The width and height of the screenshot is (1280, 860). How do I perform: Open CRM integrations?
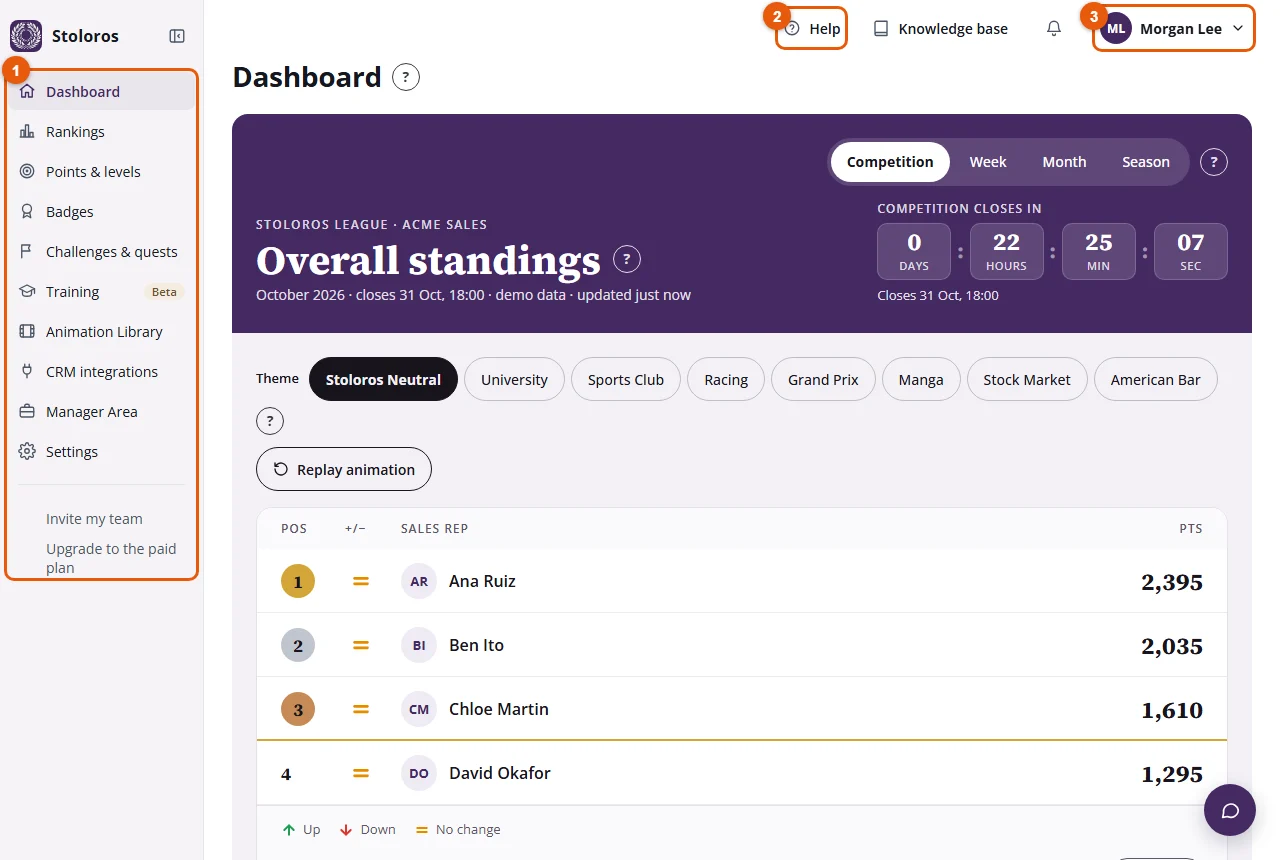point(102,372)
